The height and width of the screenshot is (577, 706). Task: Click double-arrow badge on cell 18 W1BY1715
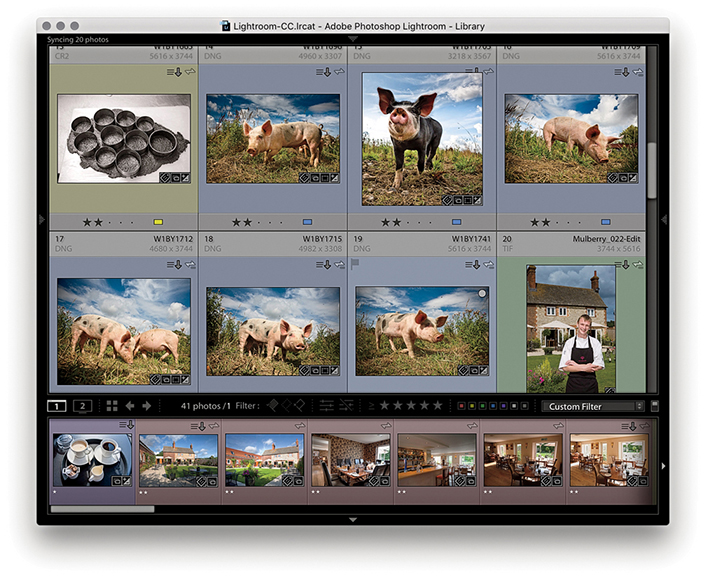click(339, 265)
